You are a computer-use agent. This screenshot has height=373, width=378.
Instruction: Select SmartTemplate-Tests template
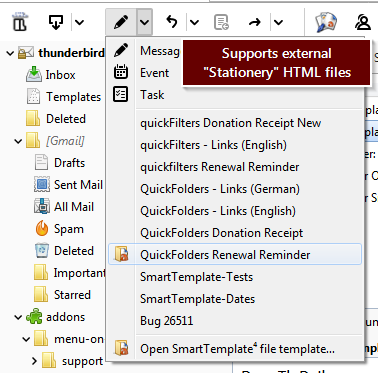[x=196, y=277]
